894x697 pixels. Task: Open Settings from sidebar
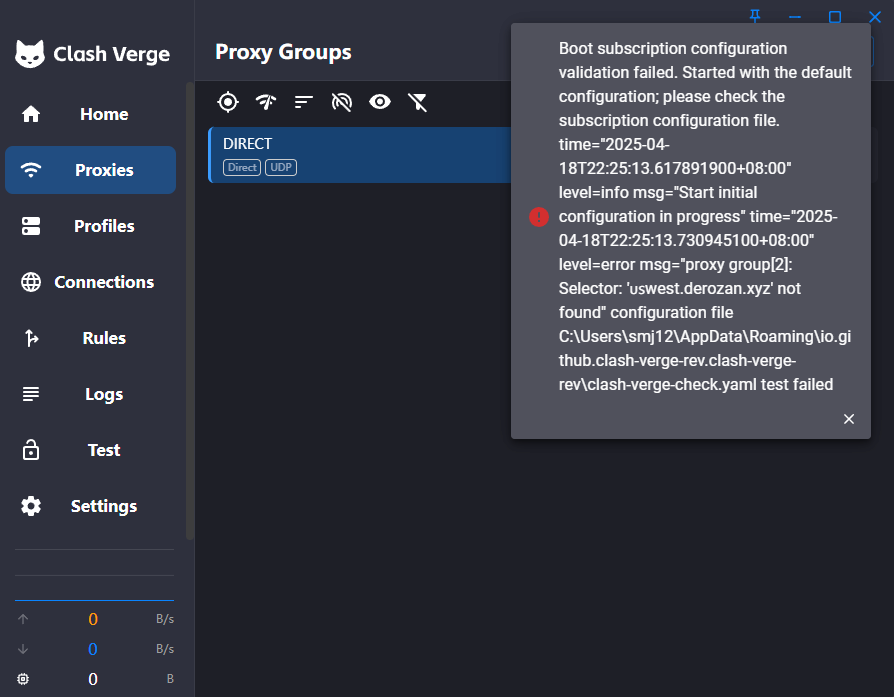pyautogui.click(x=91, y=506)
